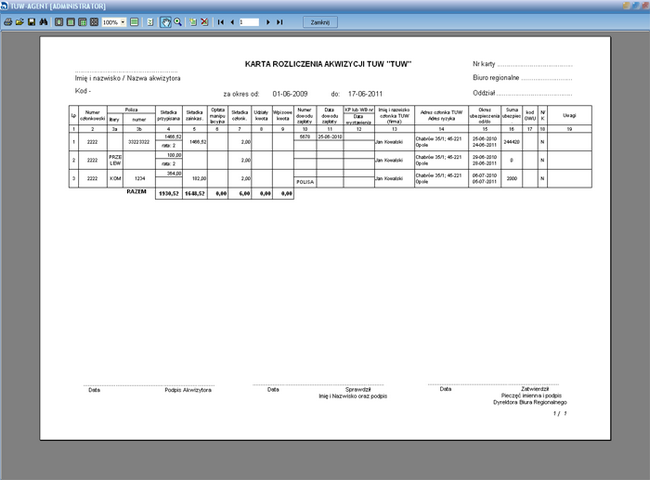
Task: Click the Zamknij button
Action: pyautogui.click(x=320, y=22)
